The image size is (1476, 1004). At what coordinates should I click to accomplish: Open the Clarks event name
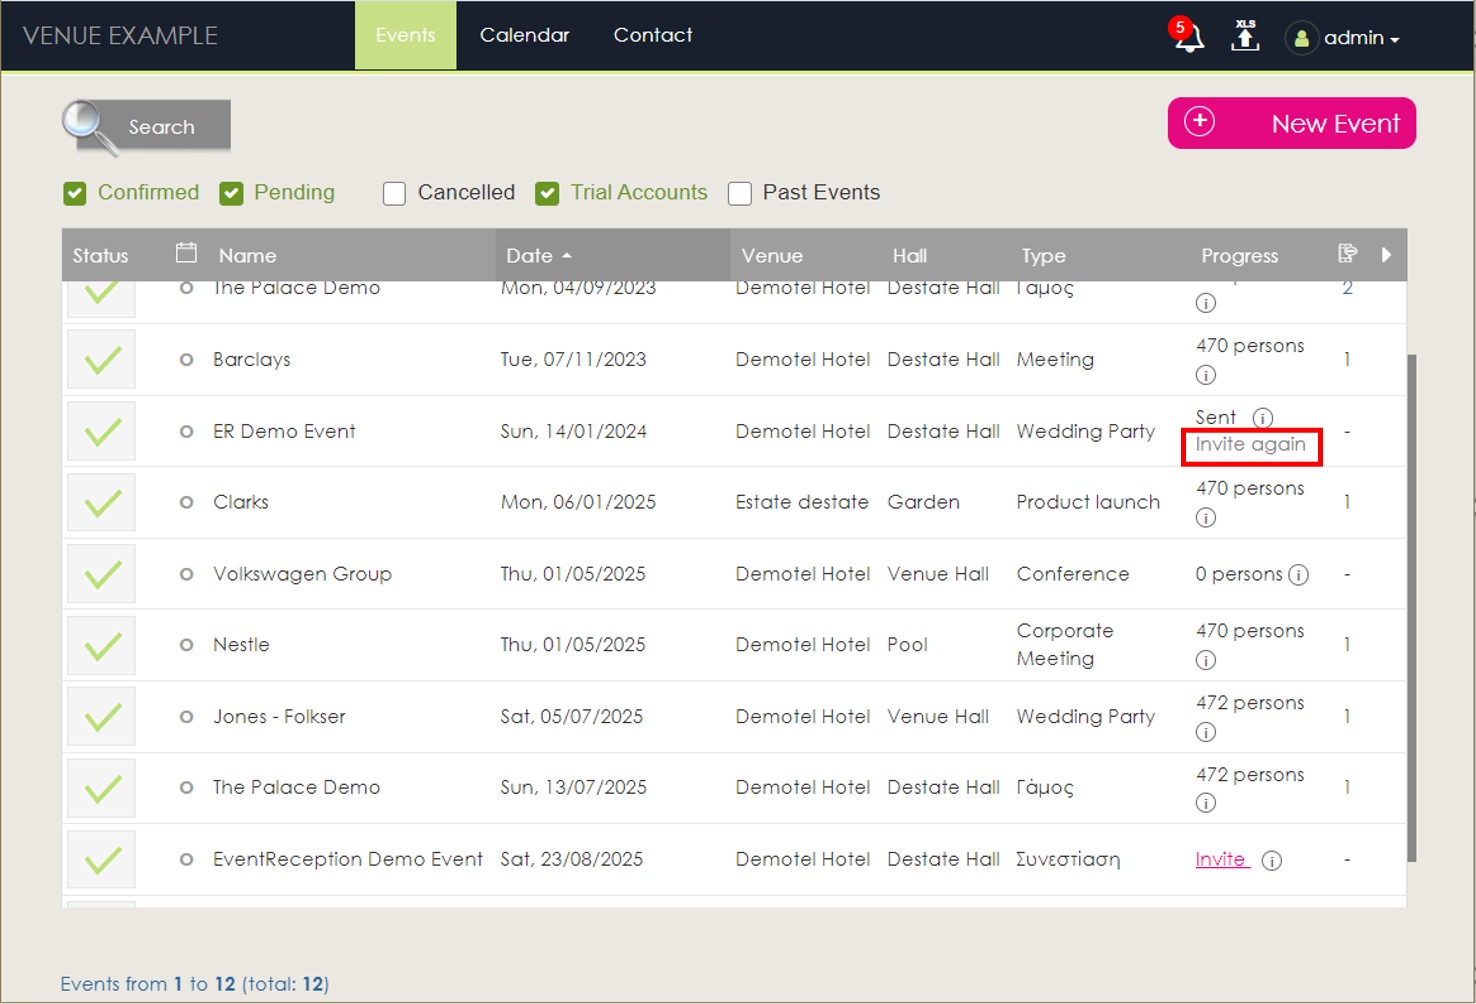[x=241, y=502]
